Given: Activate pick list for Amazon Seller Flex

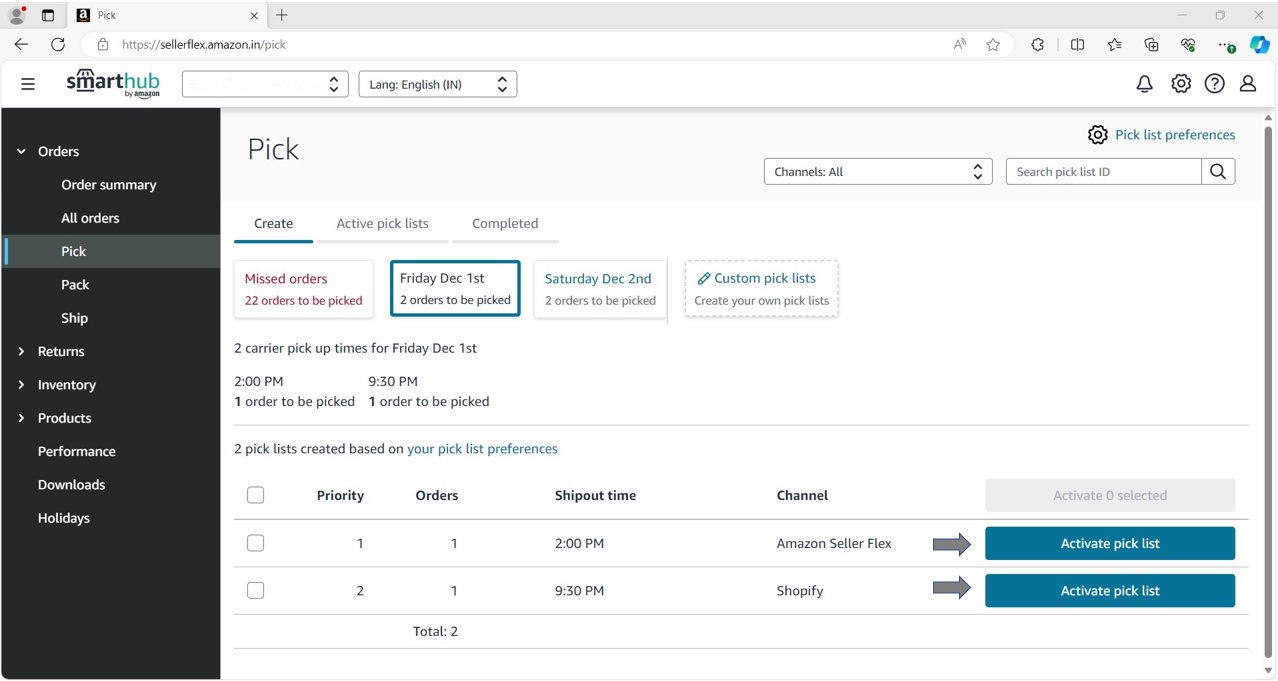Looking at the screenshot, I should pos(1110,543).
